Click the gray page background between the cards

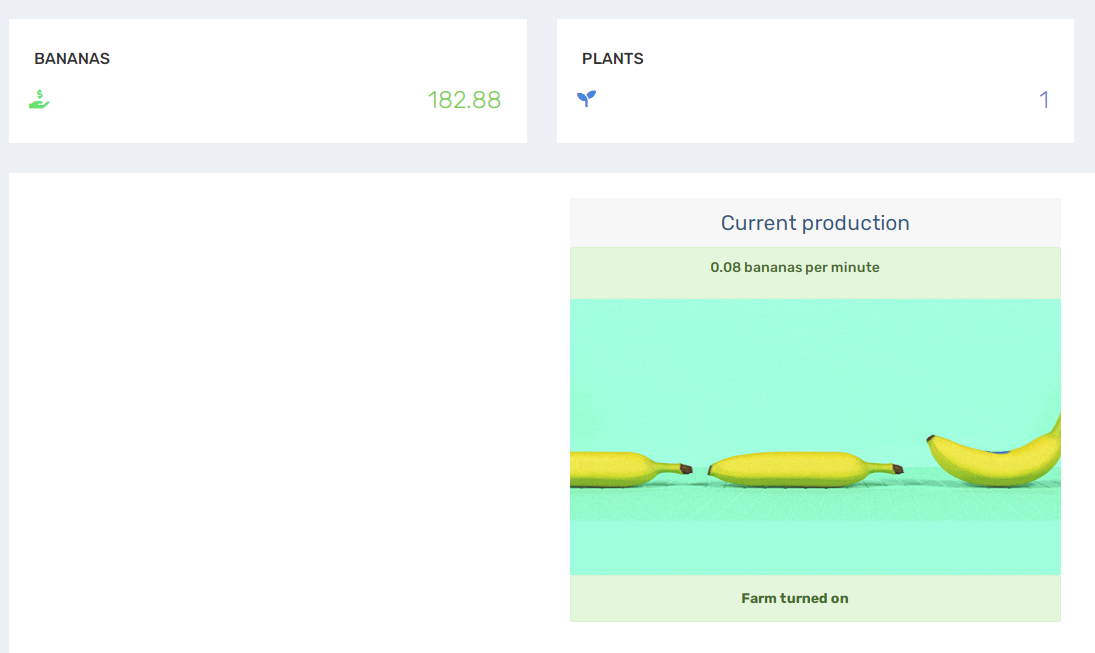point(542,81)
